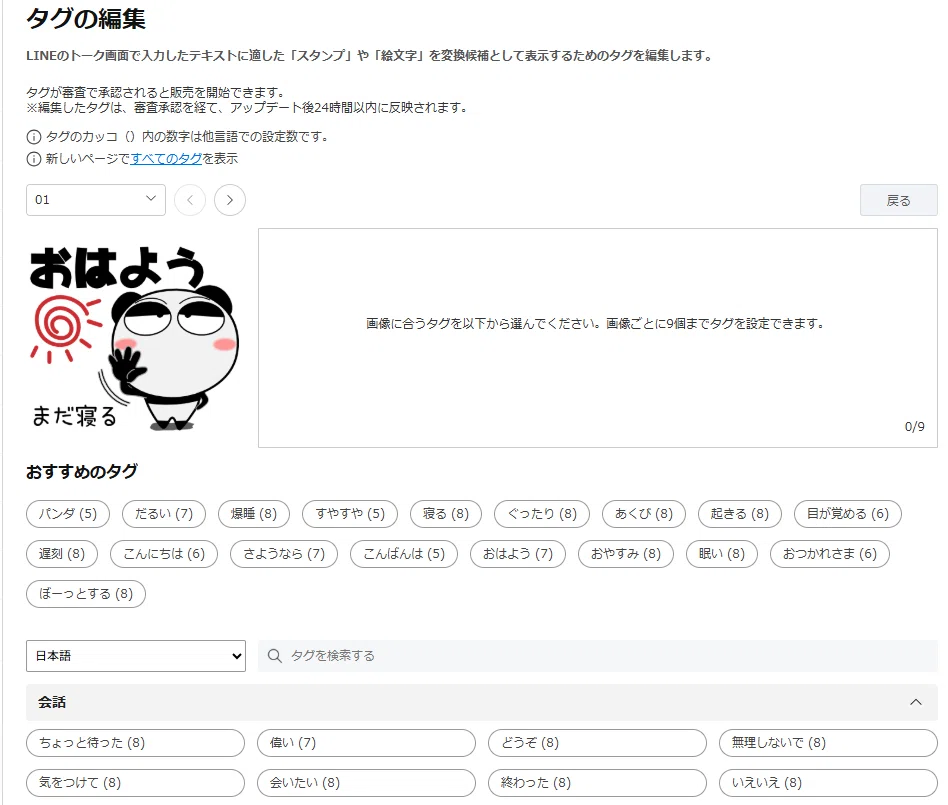Select the パンダ (5) tag
The height and width of the screenshot is (805, 948).
click(68, 514)
